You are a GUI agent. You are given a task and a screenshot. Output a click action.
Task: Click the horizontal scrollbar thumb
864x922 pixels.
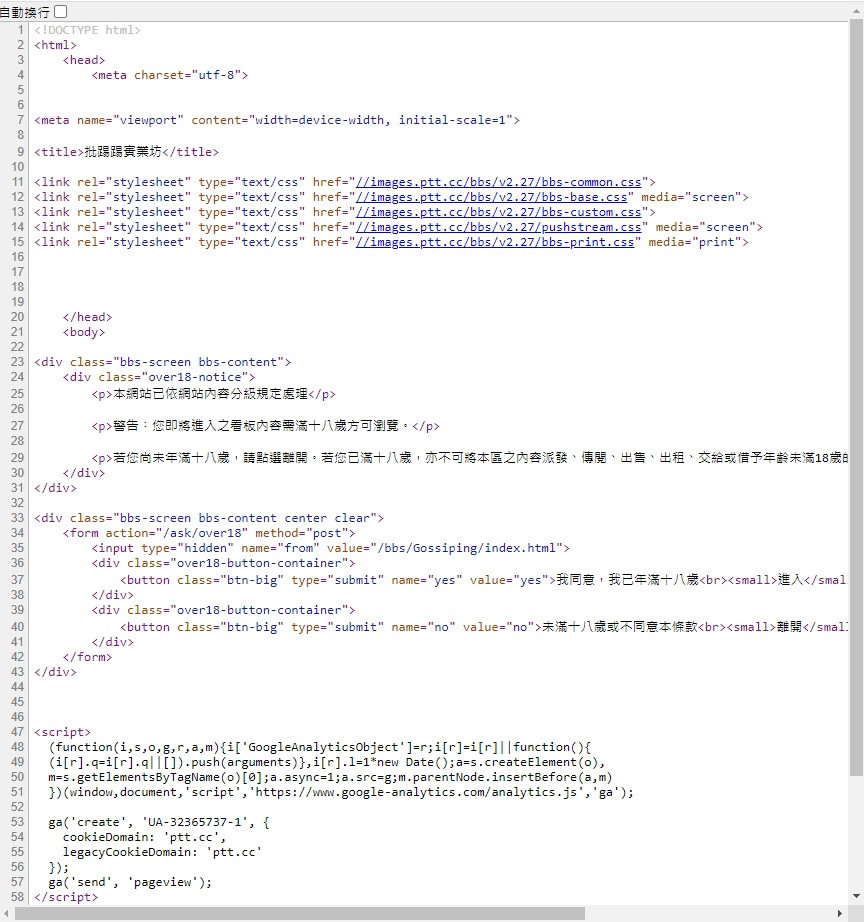click(x=300, y=914)
